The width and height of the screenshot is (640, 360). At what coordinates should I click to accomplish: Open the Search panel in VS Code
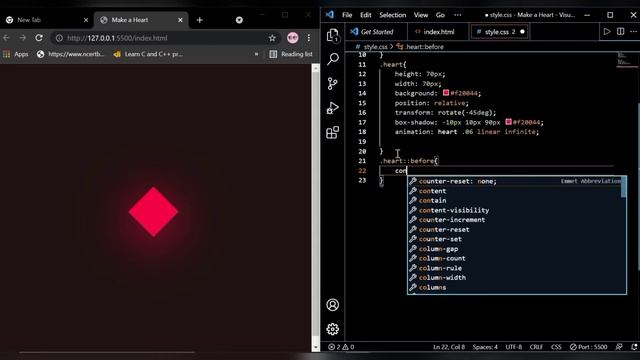pyautogui.click(x=333, y=59)
